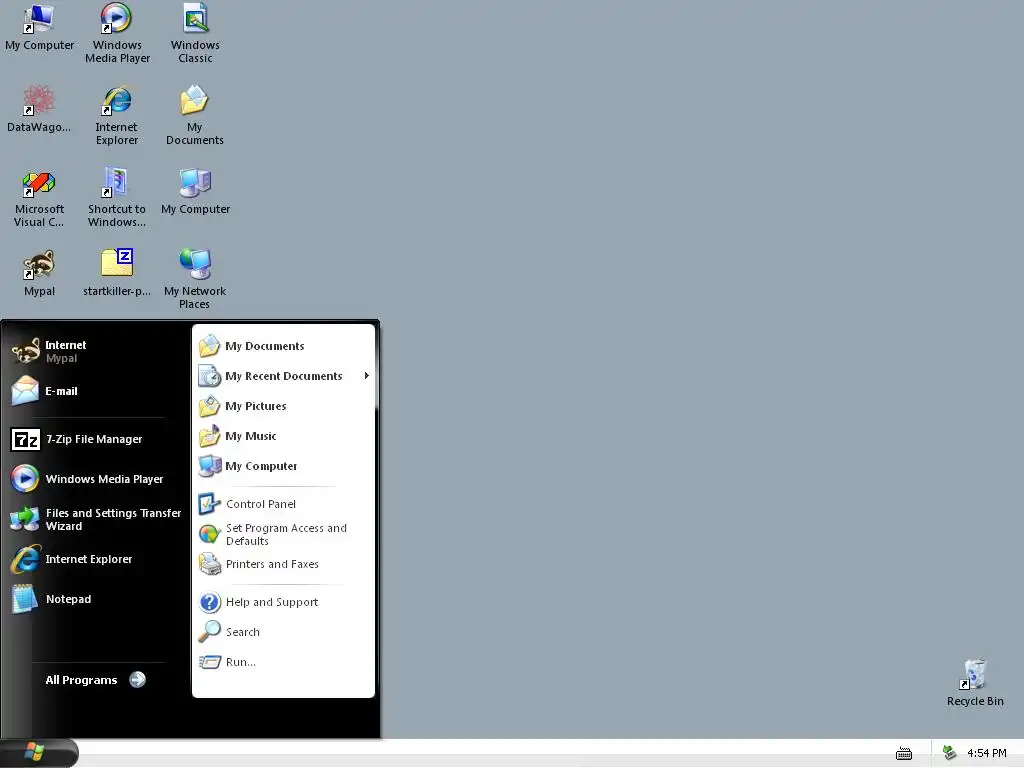Open the Start button with Windows flag

(38, 753)
